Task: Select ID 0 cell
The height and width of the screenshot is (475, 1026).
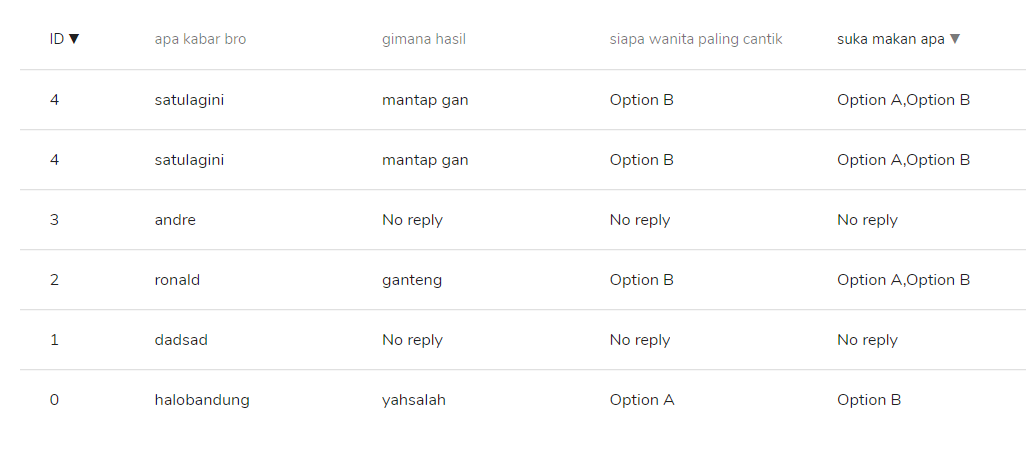Action: pos(54,400)
